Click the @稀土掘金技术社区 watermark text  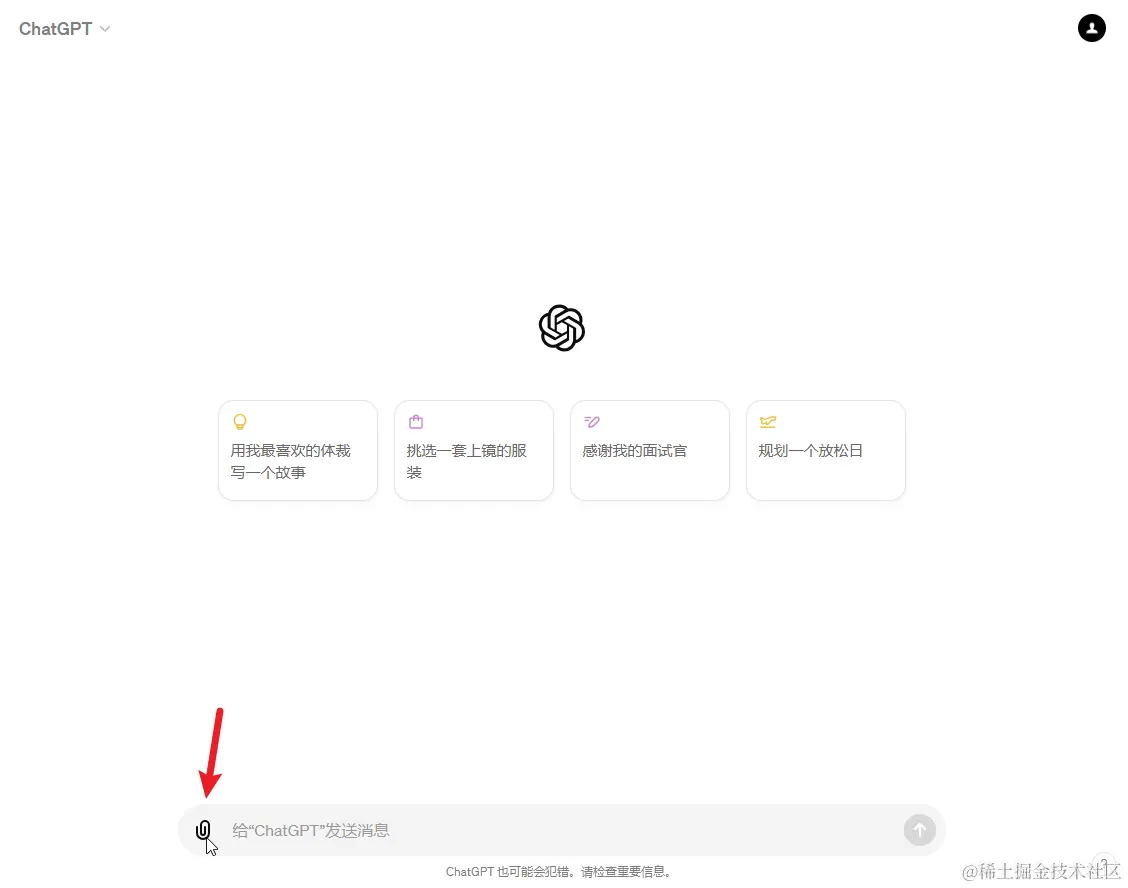[1041, 871]
